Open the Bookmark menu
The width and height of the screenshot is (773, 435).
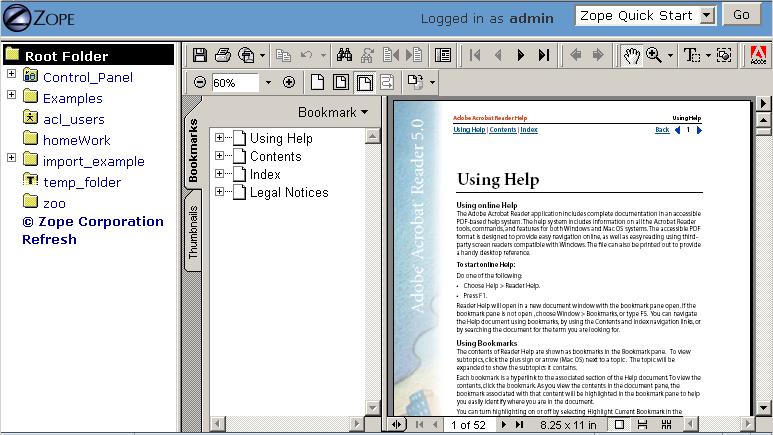point(333,112)
